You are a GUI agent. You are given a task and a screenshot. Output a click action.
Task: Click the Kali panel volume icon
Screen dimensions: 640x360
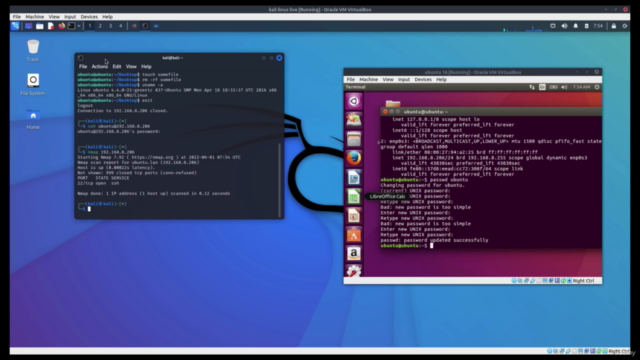[x=564, y=26]
